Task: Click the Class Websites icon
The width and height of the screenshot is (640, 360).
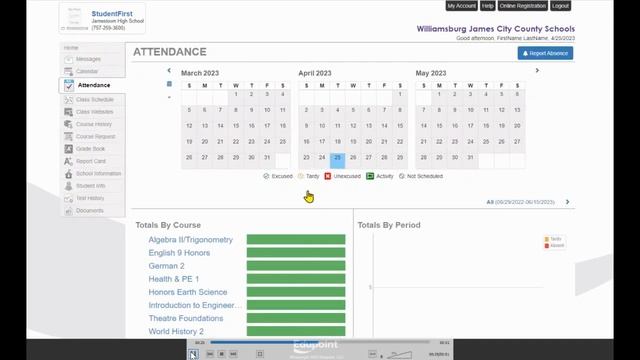Action: 68,112
